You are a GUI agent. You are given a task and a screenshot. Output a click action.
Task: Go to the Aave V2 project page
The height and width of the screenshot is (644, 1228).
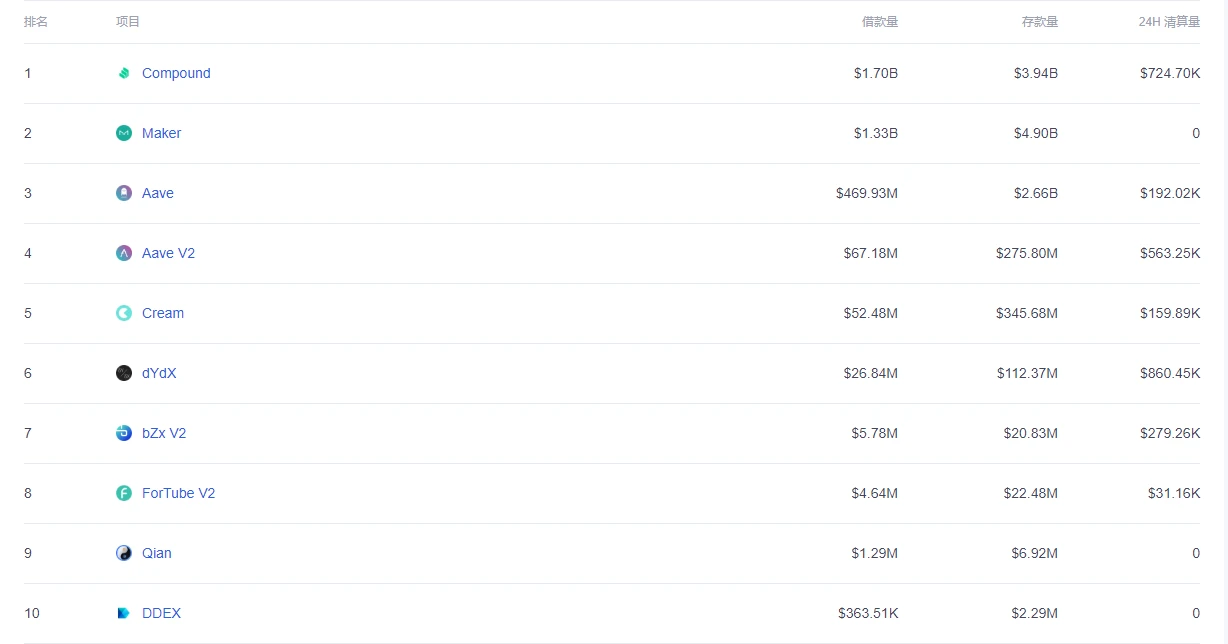pos(168,253)
